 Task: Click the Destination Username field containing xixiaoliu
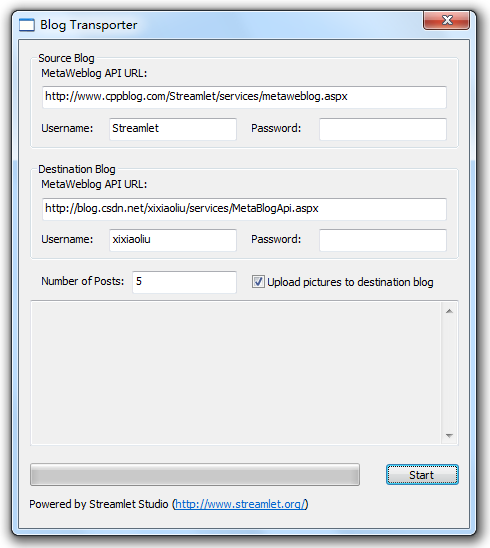point(173,240)
